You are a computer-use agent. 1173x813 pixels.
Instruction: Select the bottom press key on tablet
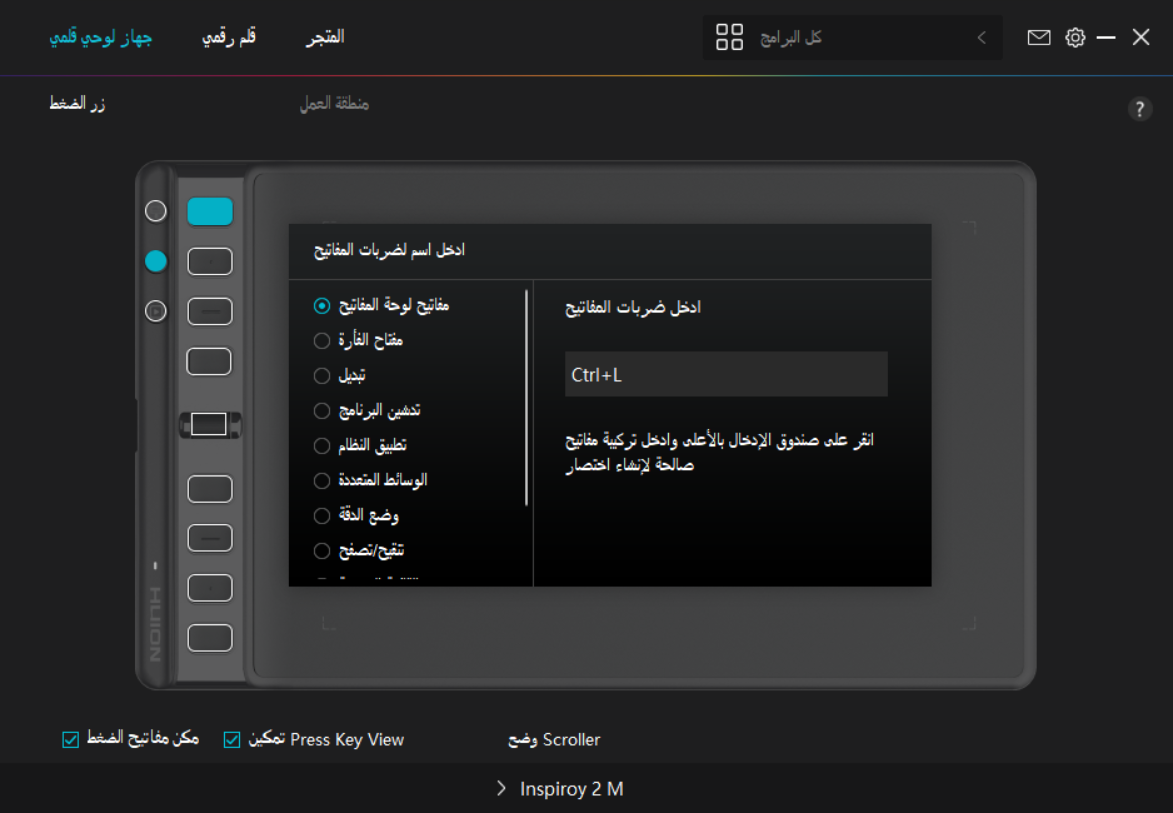[210, 638]
